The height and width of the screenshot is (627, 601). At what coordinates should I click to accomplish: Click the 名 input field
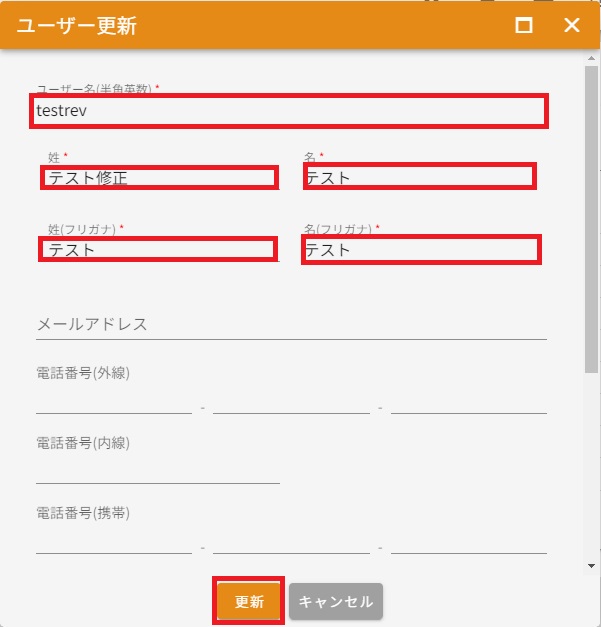click(419, 177)
